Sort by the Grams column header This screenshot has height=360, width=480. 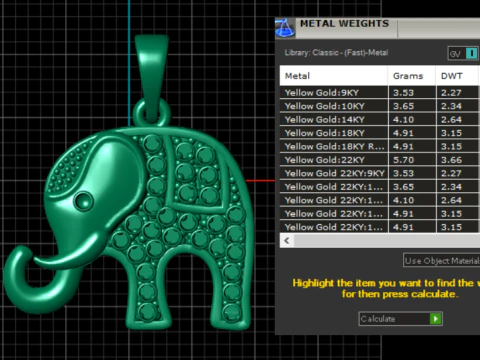tap(412, 76)
